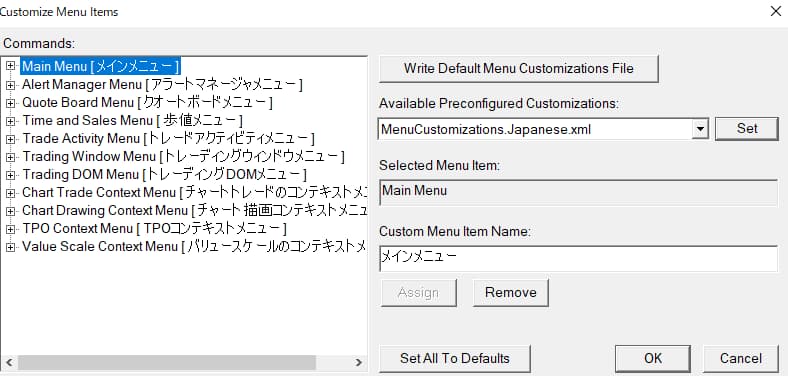Select the Trading Window Menu item
The width and height of the screenshot is (788, 376).
pyautogui.click(x=183, y=157)
